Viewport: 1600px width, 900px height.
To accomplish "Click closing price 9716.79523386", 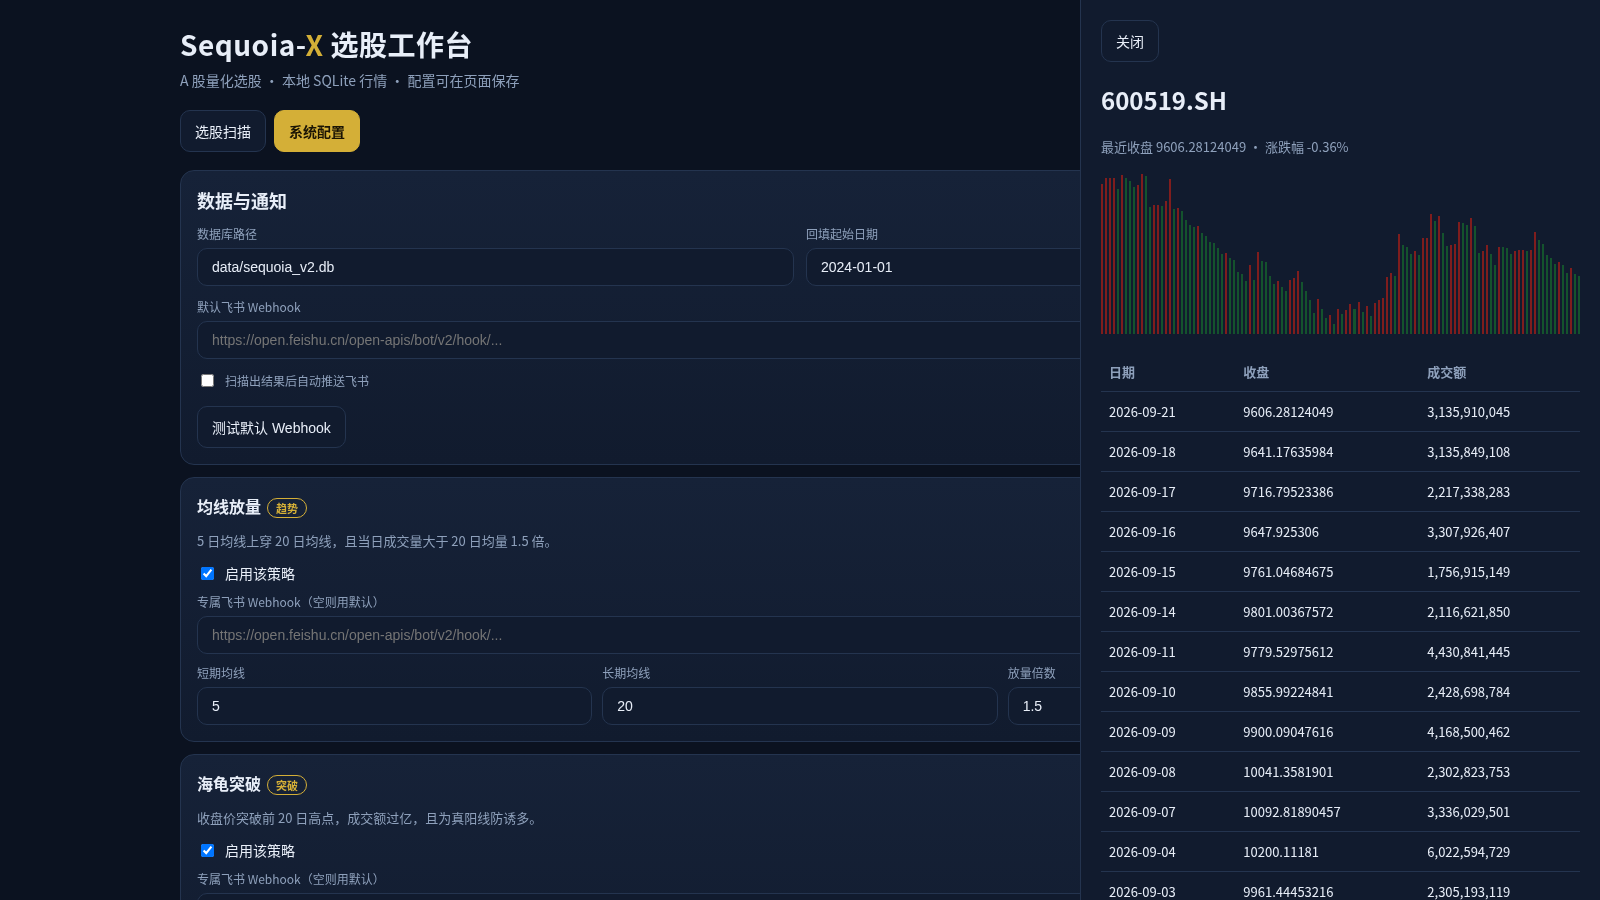I will click(x=1288, y=492).
